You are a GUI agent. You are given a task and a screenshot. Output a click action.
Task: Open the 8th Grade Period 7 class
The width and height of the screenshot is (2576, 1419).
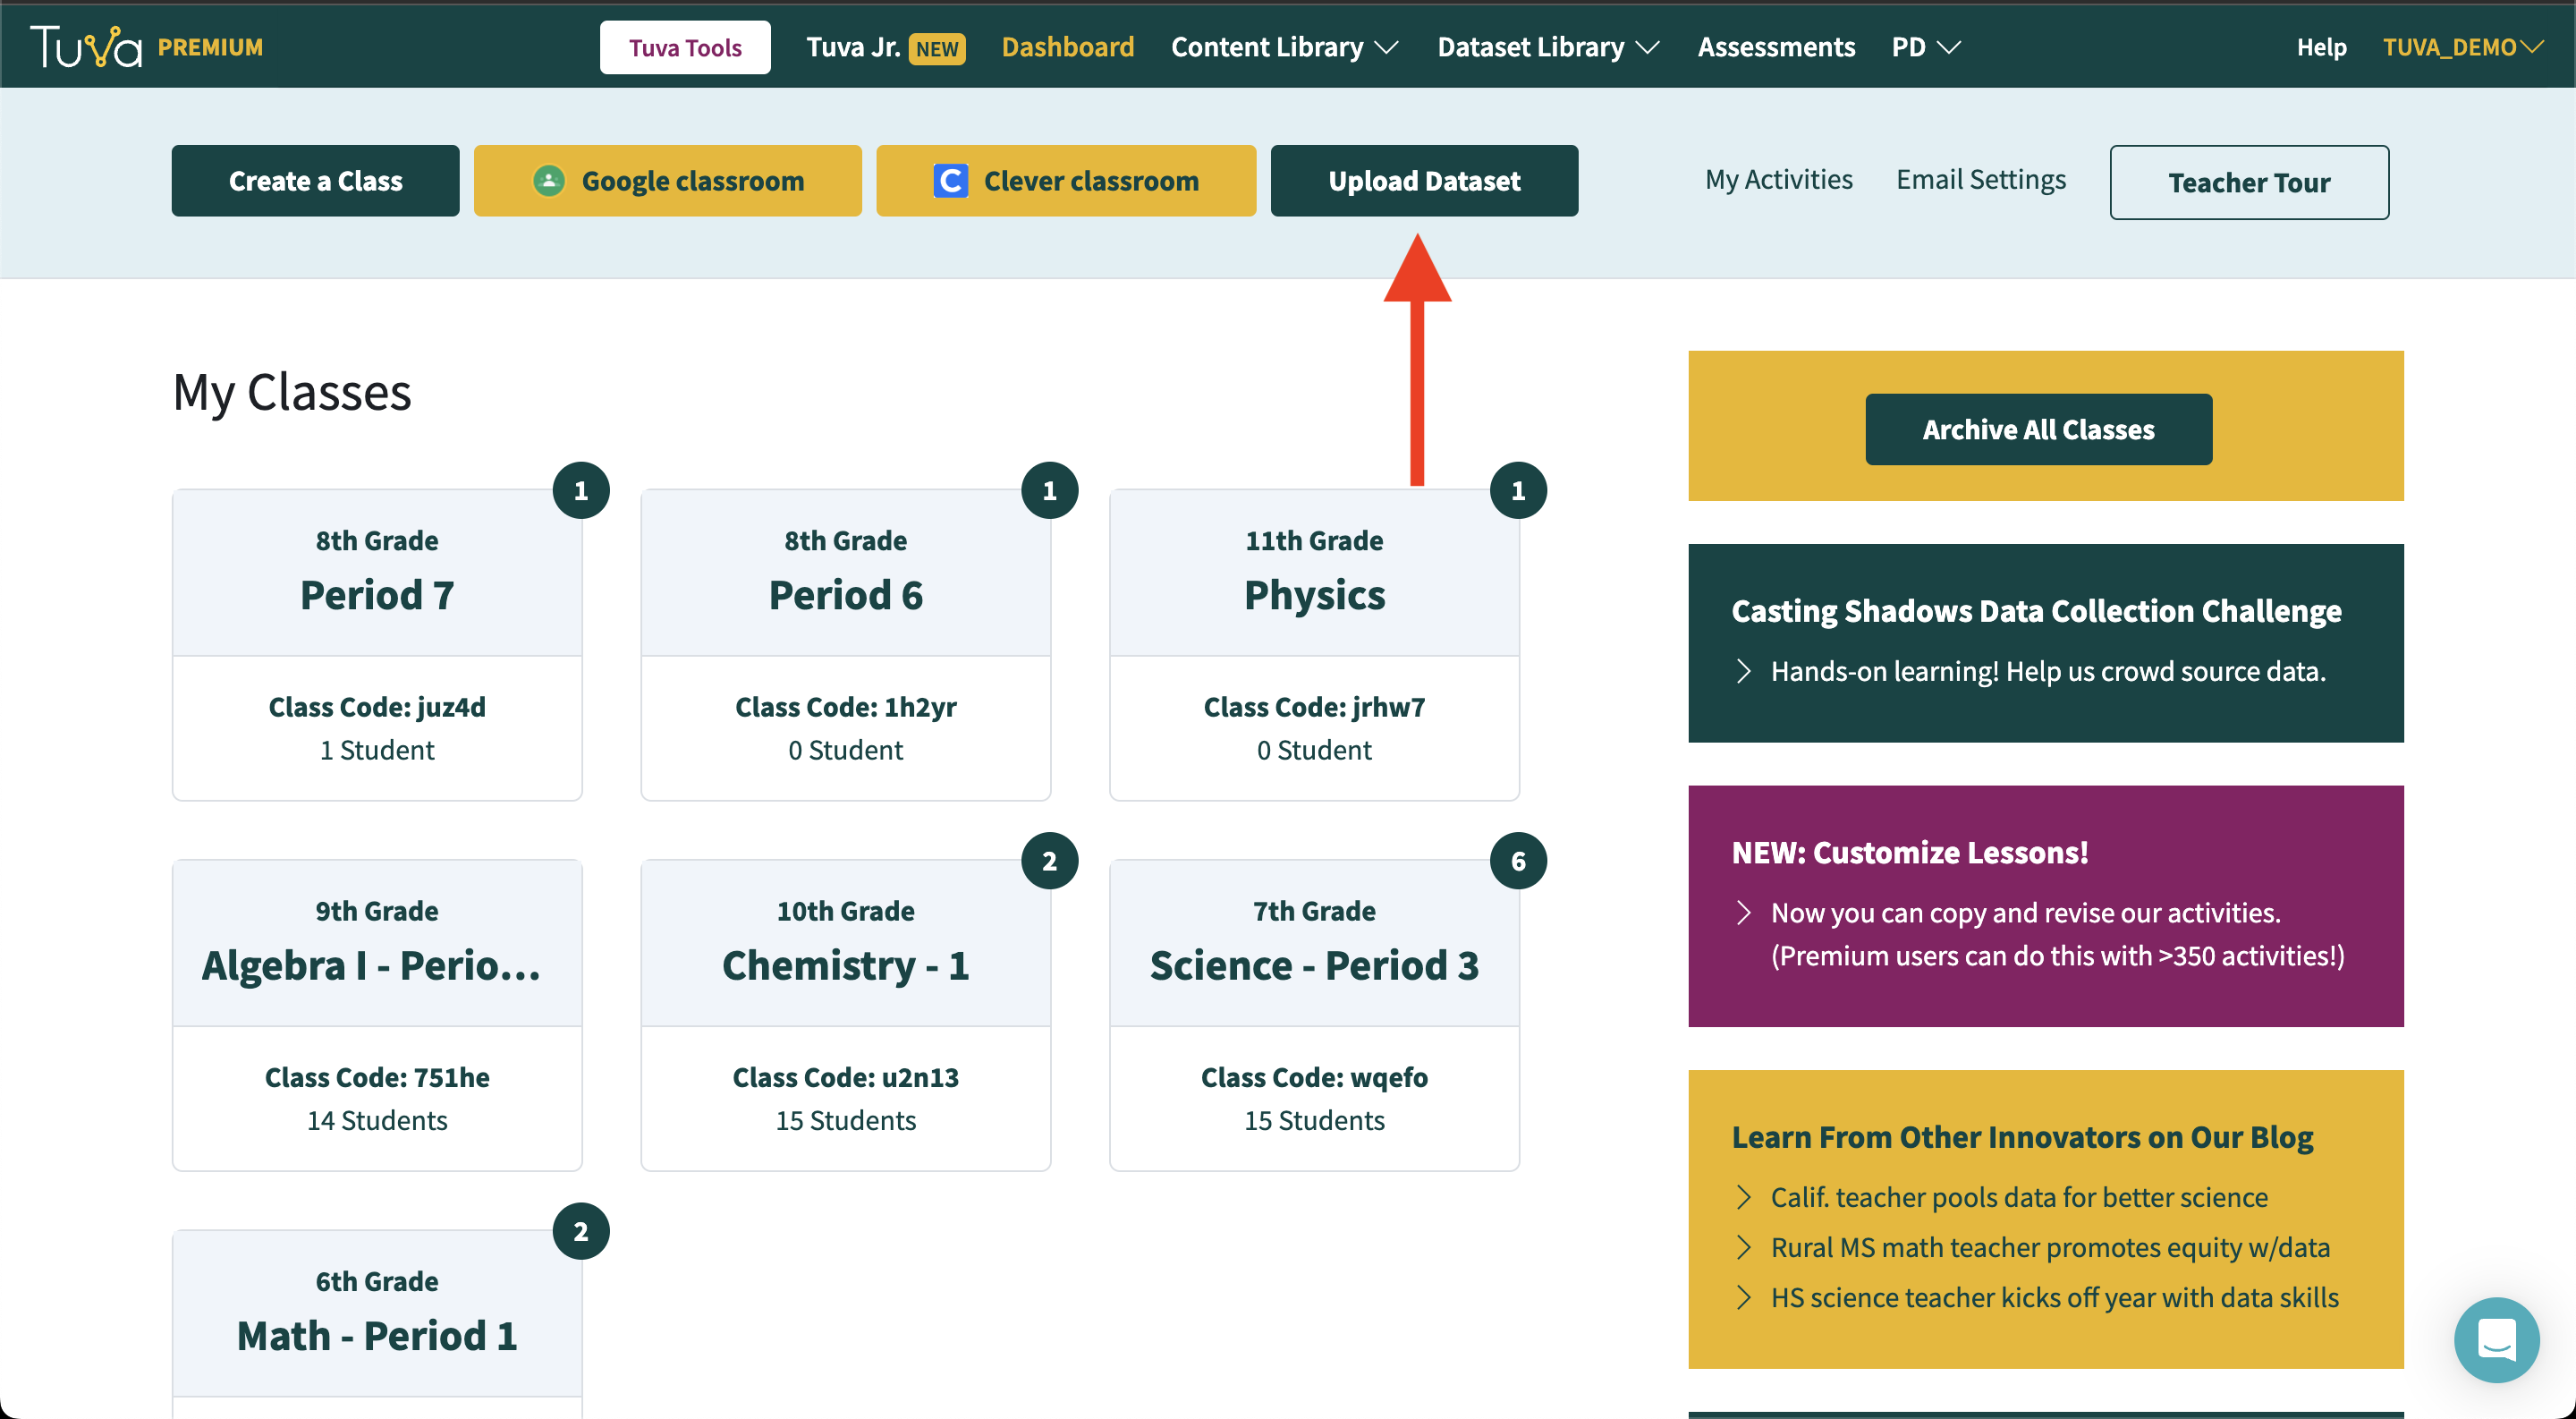377,644
